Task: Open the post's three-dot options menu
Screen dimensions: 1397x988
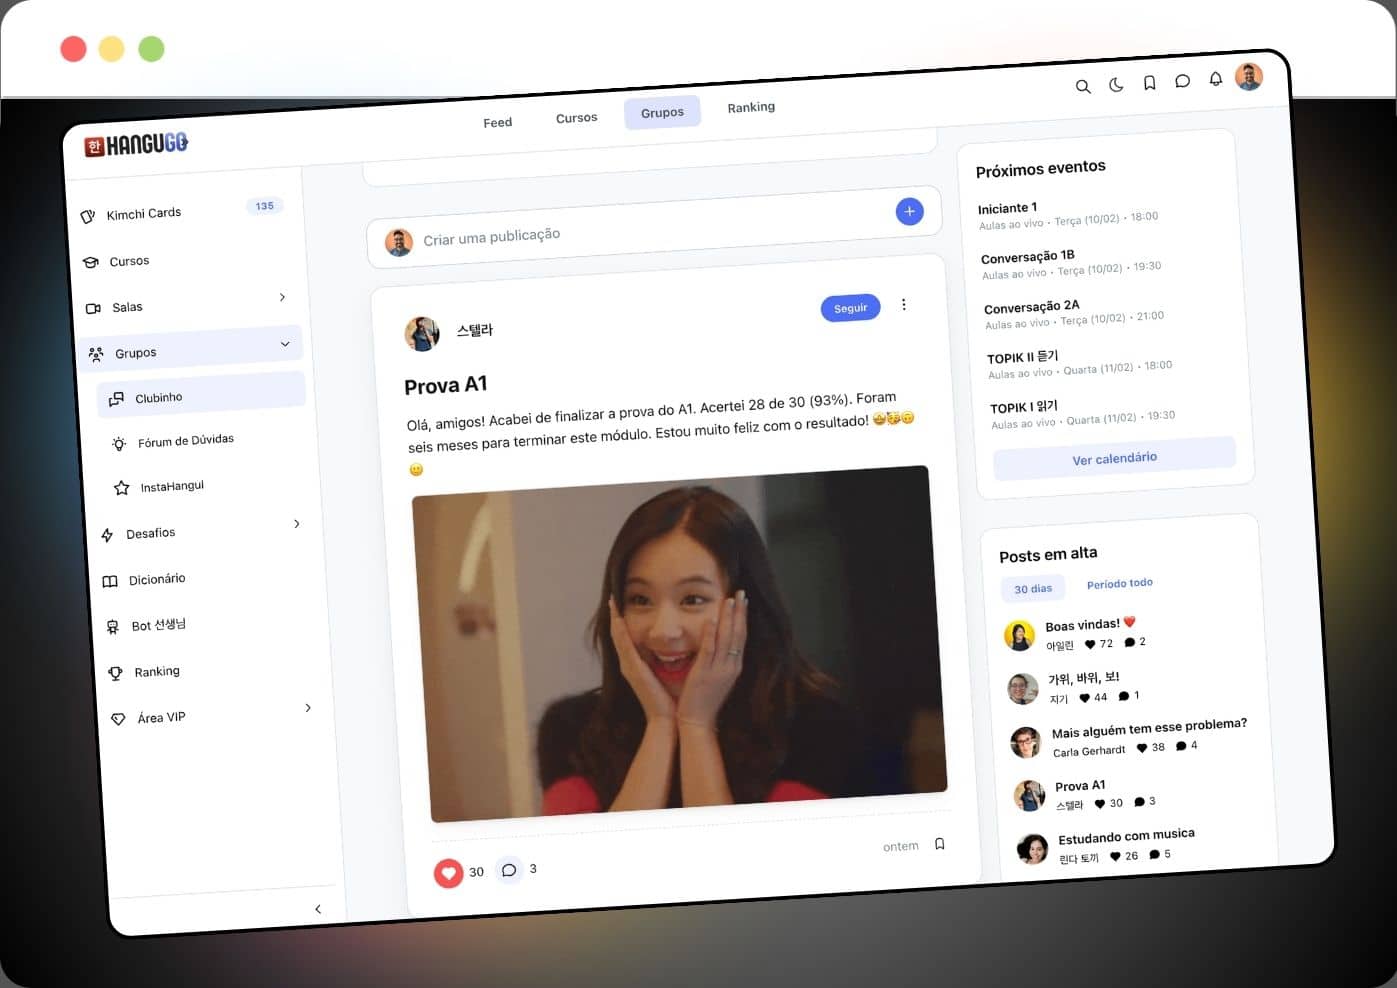Action: point(904,305)
